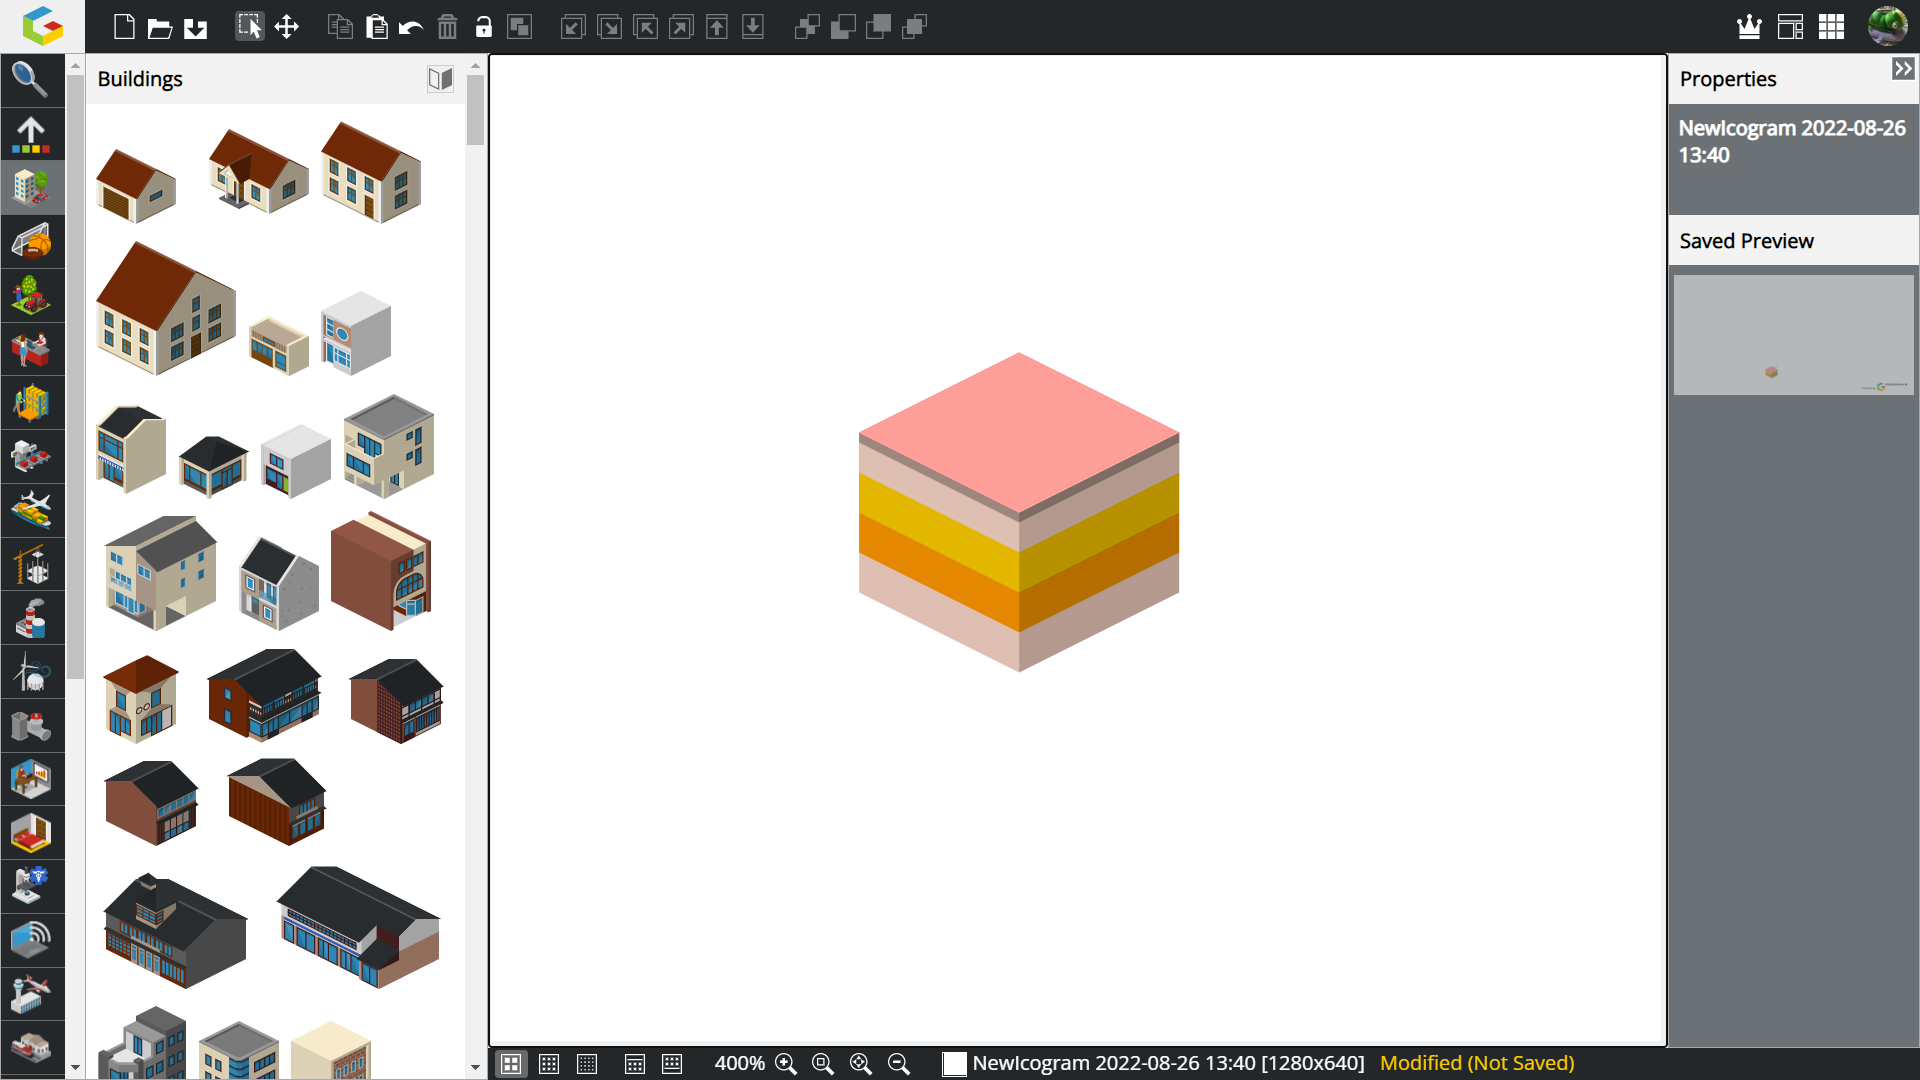
Task: Toggle the large grid view option
Action: point(511,1064)
